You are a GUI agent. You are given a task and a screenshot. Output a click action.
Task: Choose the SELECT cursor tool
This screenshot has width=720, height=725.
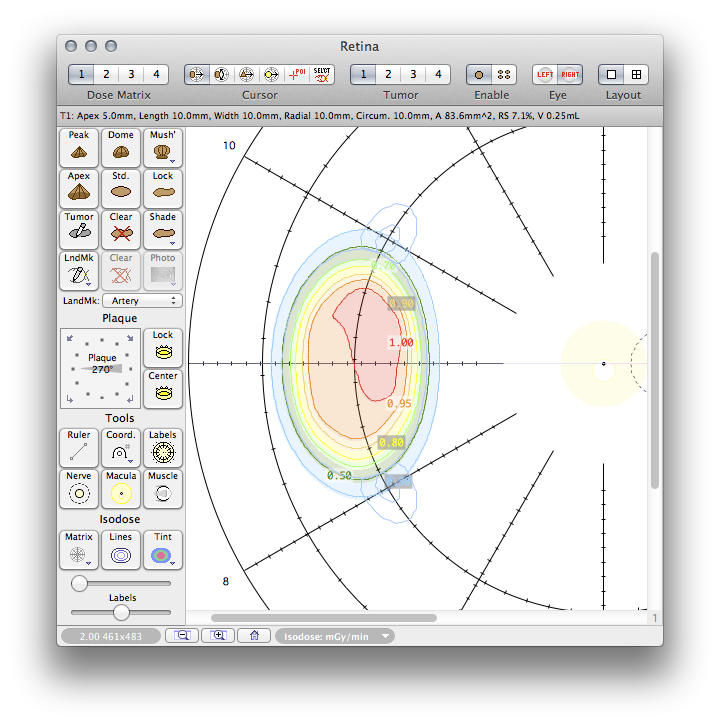tap(322, 74)
